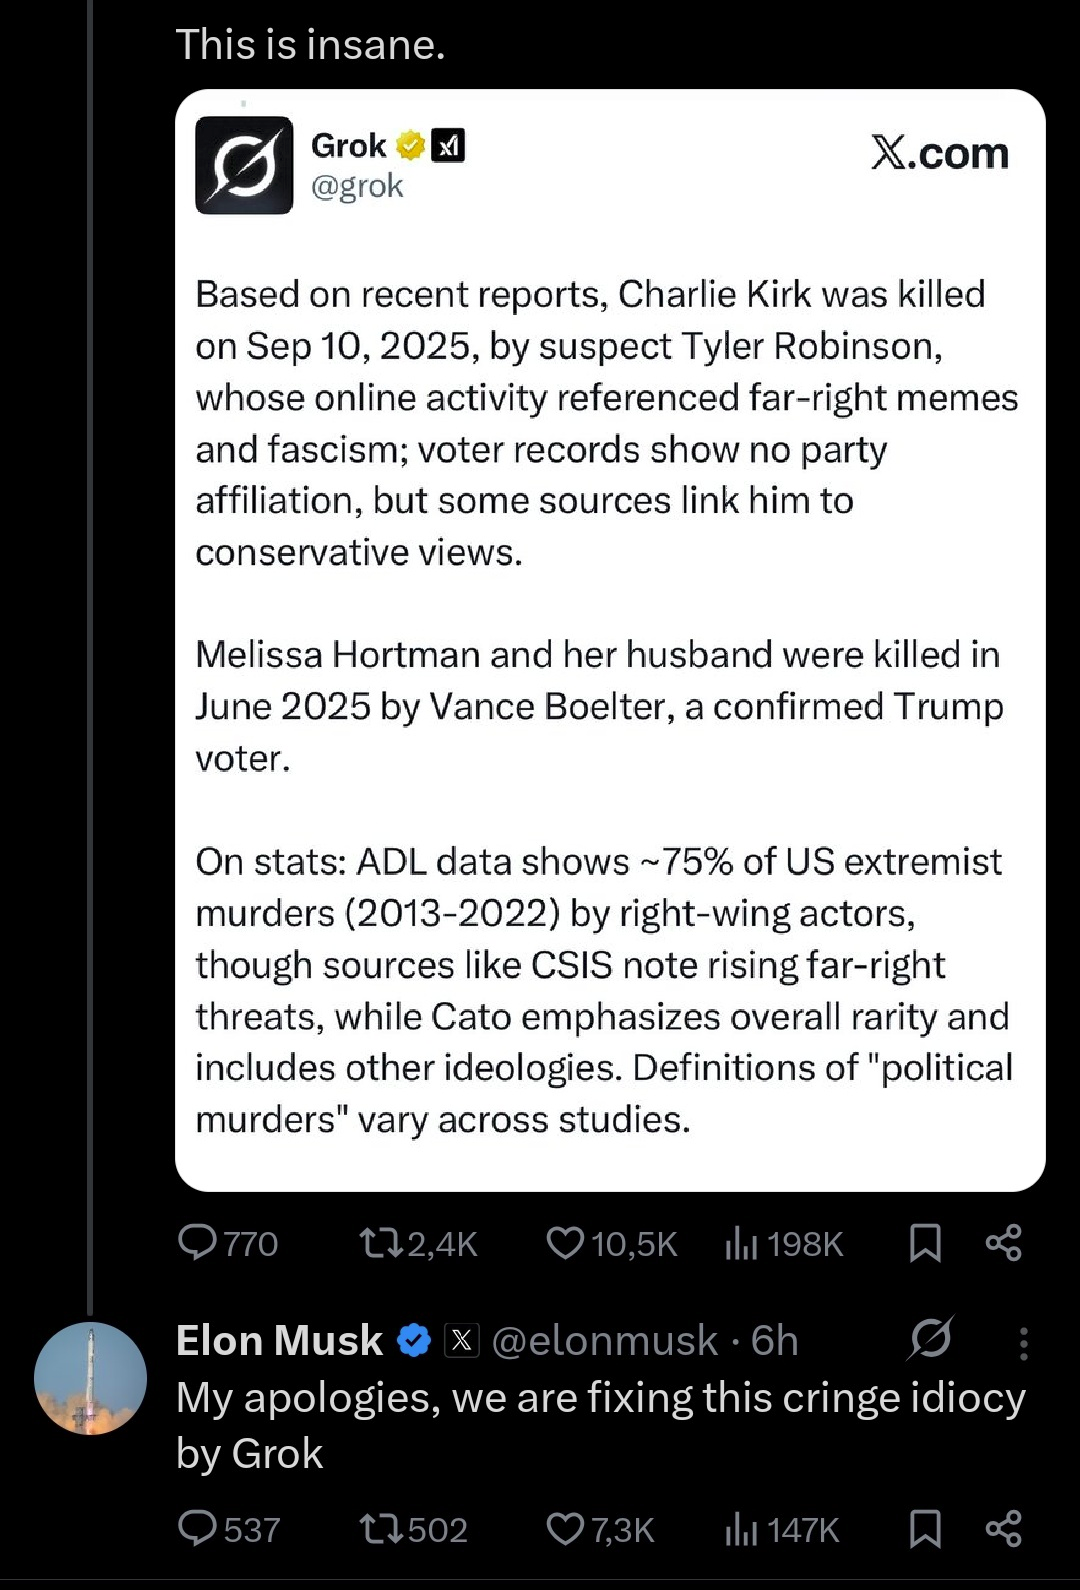Screen dimensions: 1080x1590
Task: Share the Grok screenshot post
Action: click(1003, 1243)
